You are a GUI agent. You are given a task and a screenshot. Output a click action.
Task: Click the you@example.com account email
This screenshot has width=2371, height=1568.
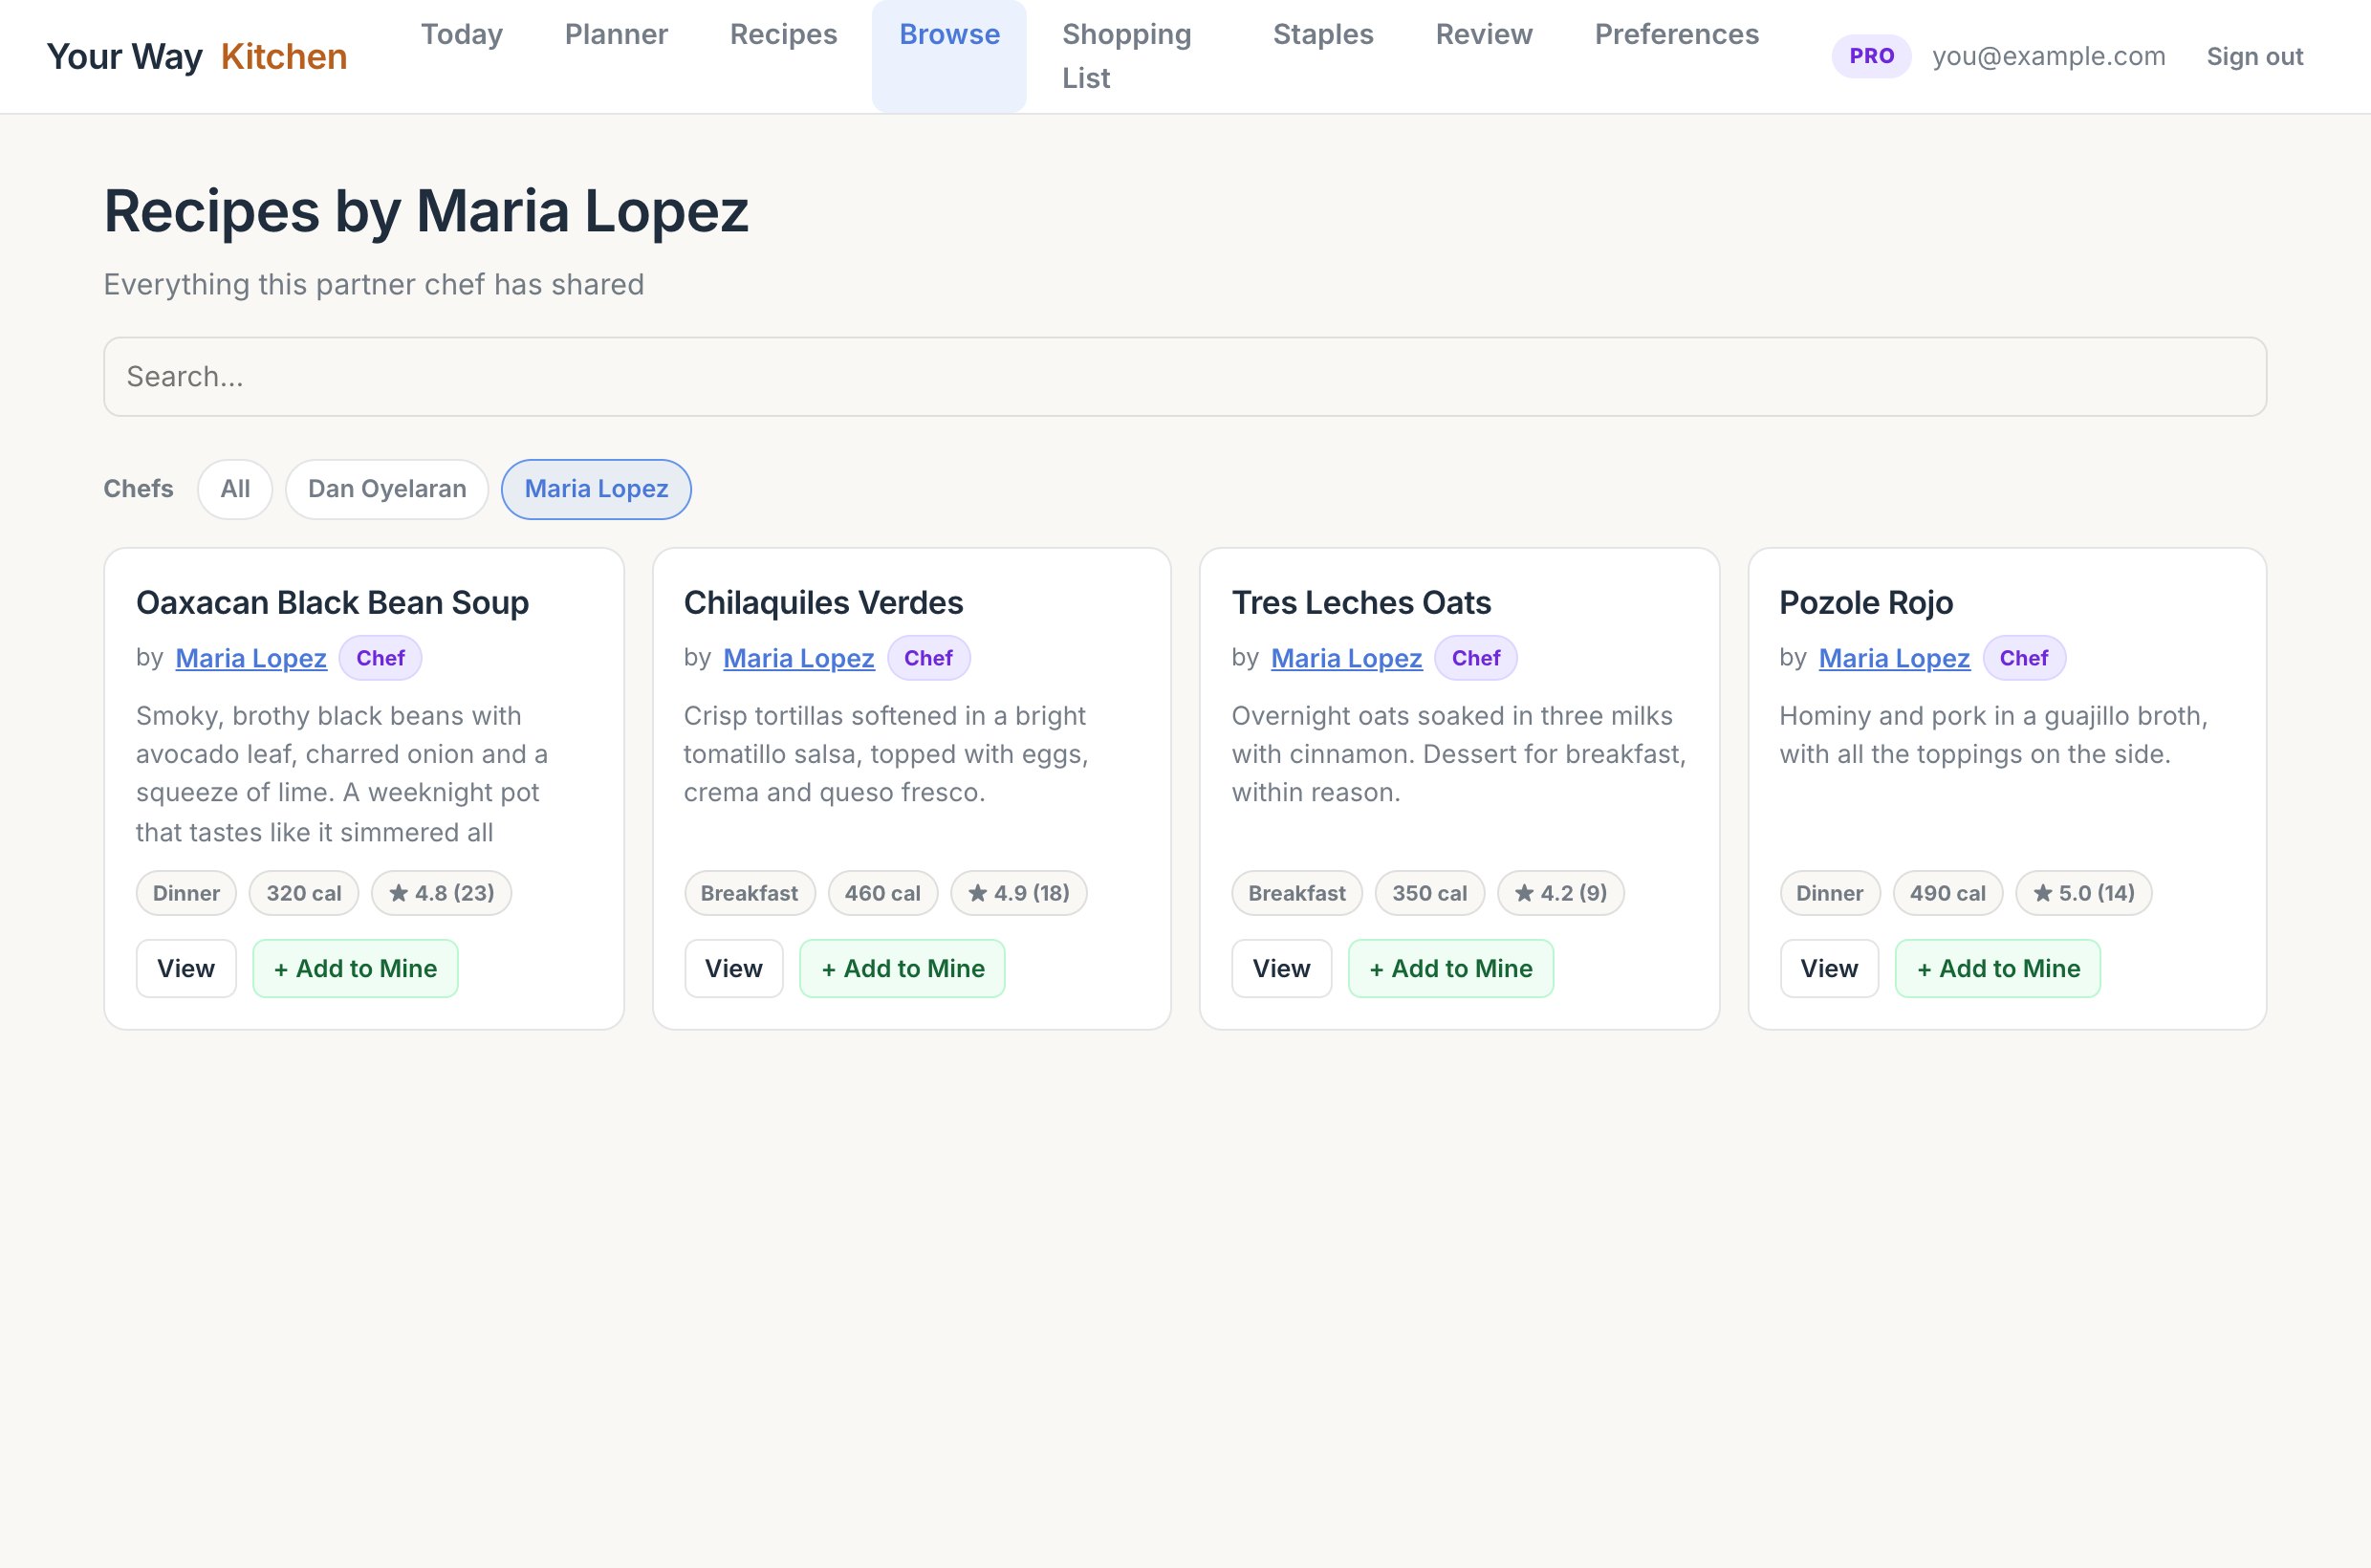(x=2048, y=56)
